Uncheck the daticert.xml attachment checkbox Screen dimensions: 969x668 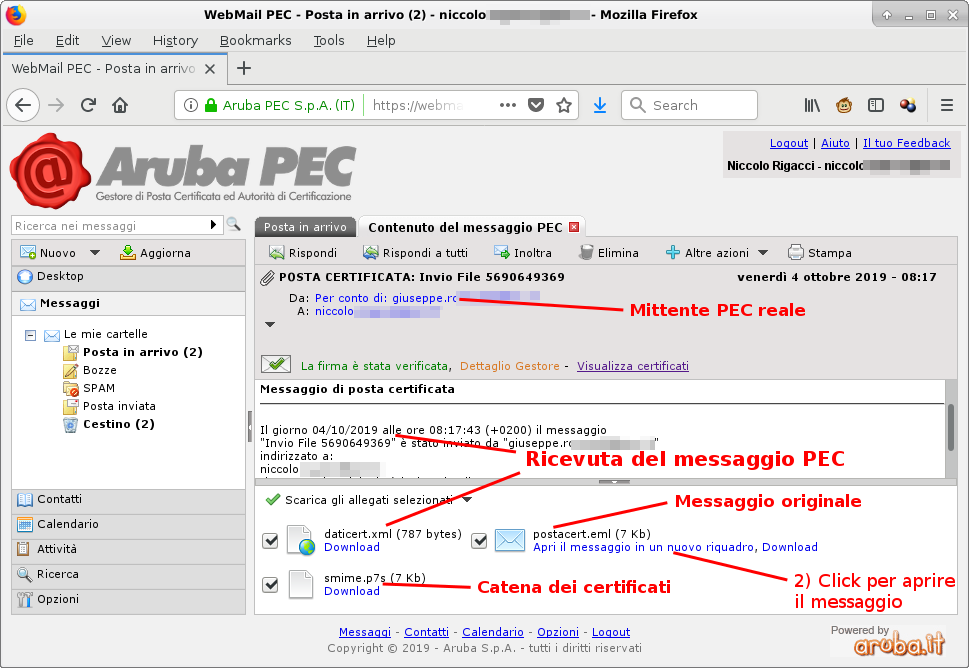[x=270, y=541]
